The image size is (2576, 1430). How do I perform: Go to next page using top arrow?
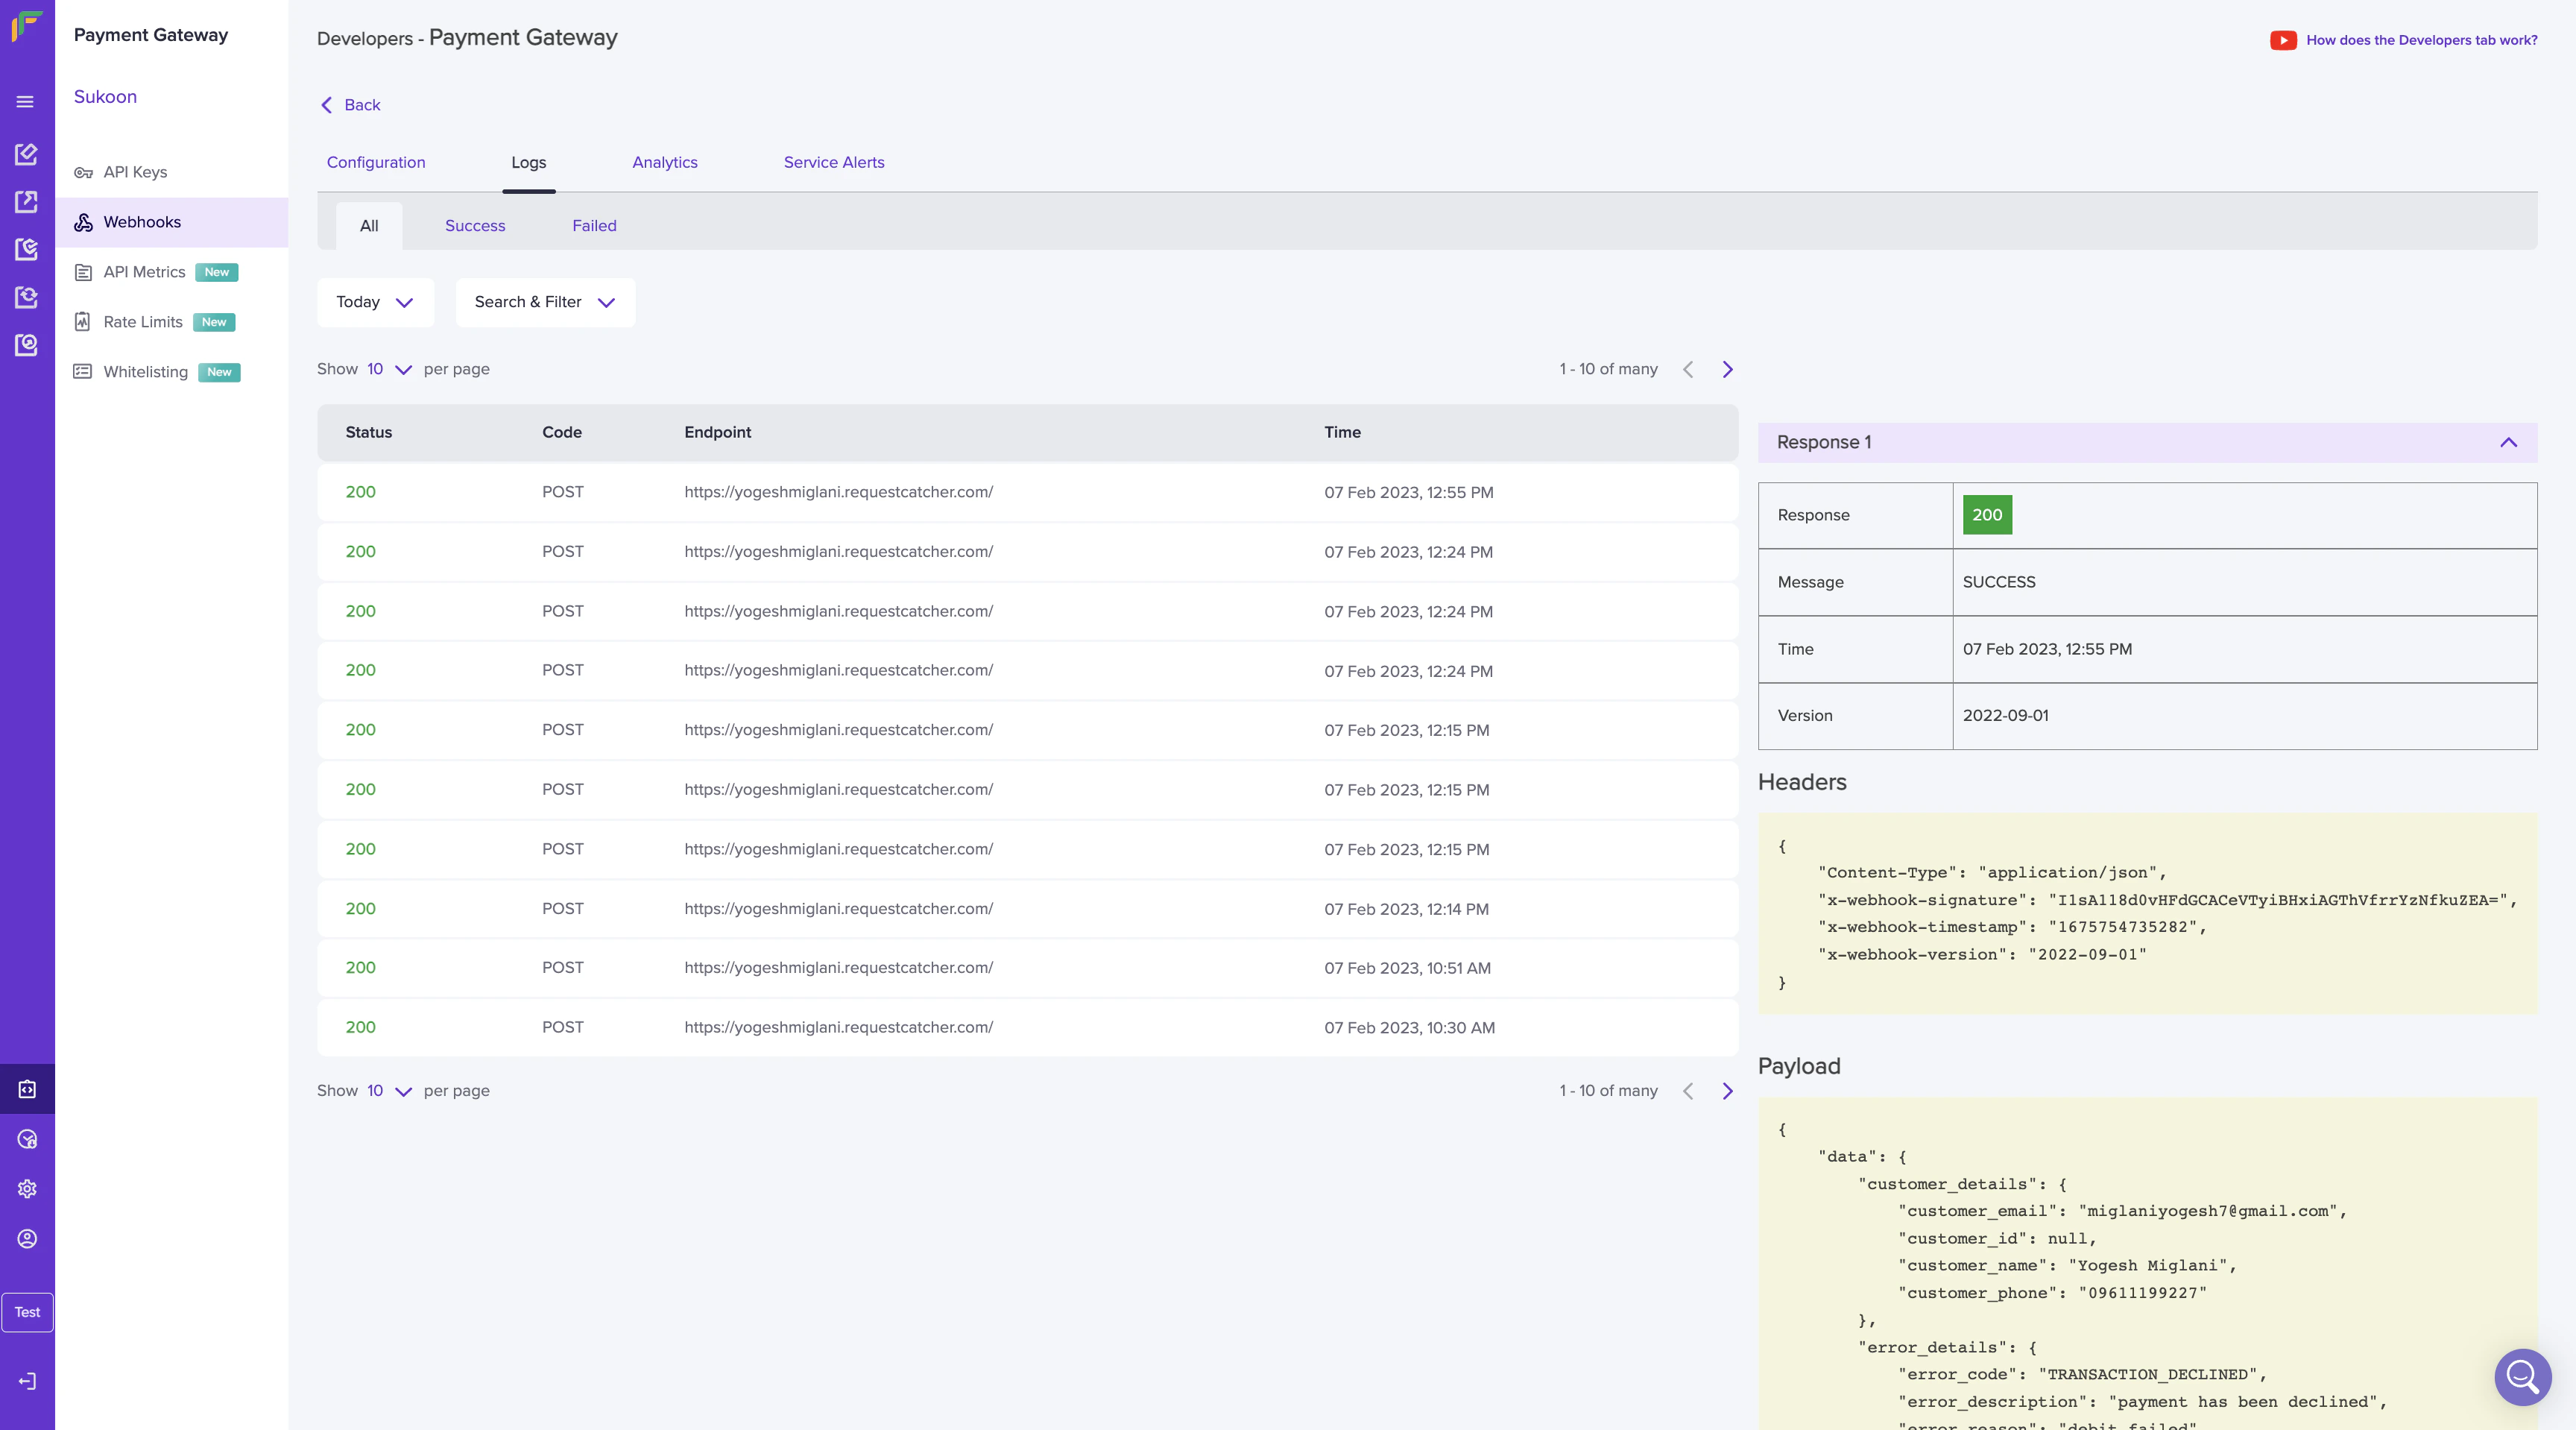1727,370
